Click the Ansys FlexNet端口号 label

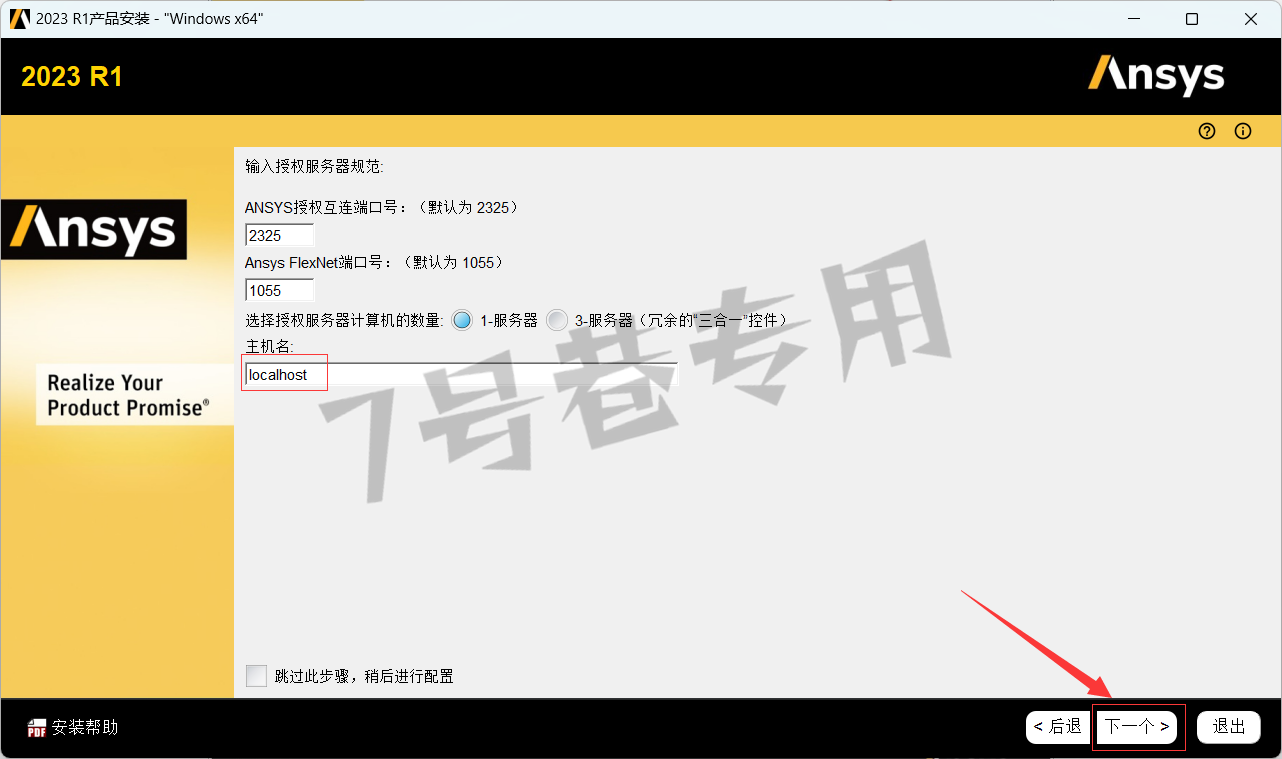click(374, 263)
